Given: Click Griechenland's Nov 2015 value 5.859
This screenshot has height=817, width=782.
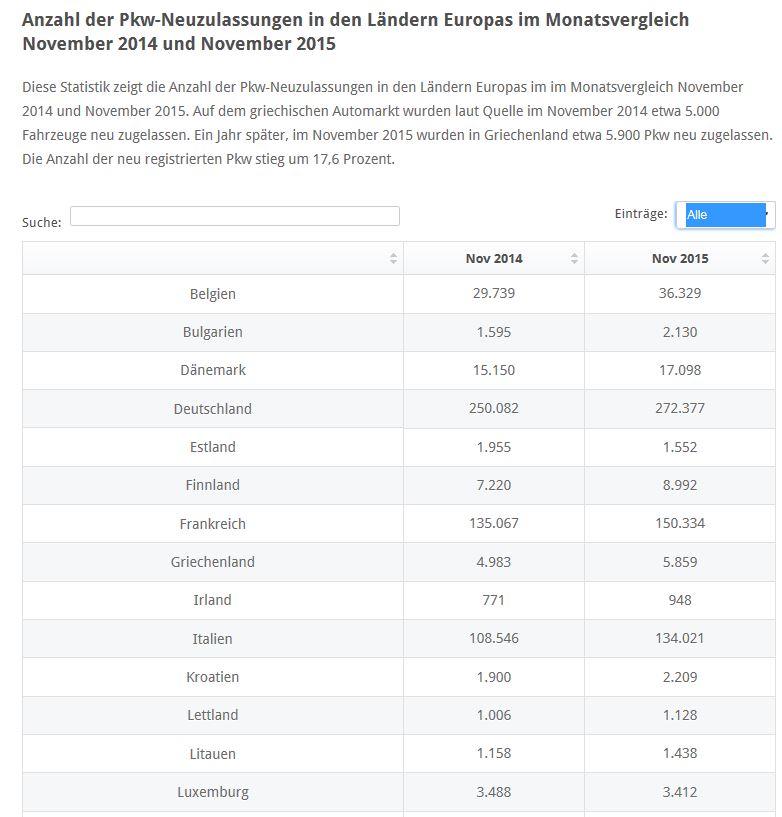Looking at the screenshot, I should pos(680,562).
